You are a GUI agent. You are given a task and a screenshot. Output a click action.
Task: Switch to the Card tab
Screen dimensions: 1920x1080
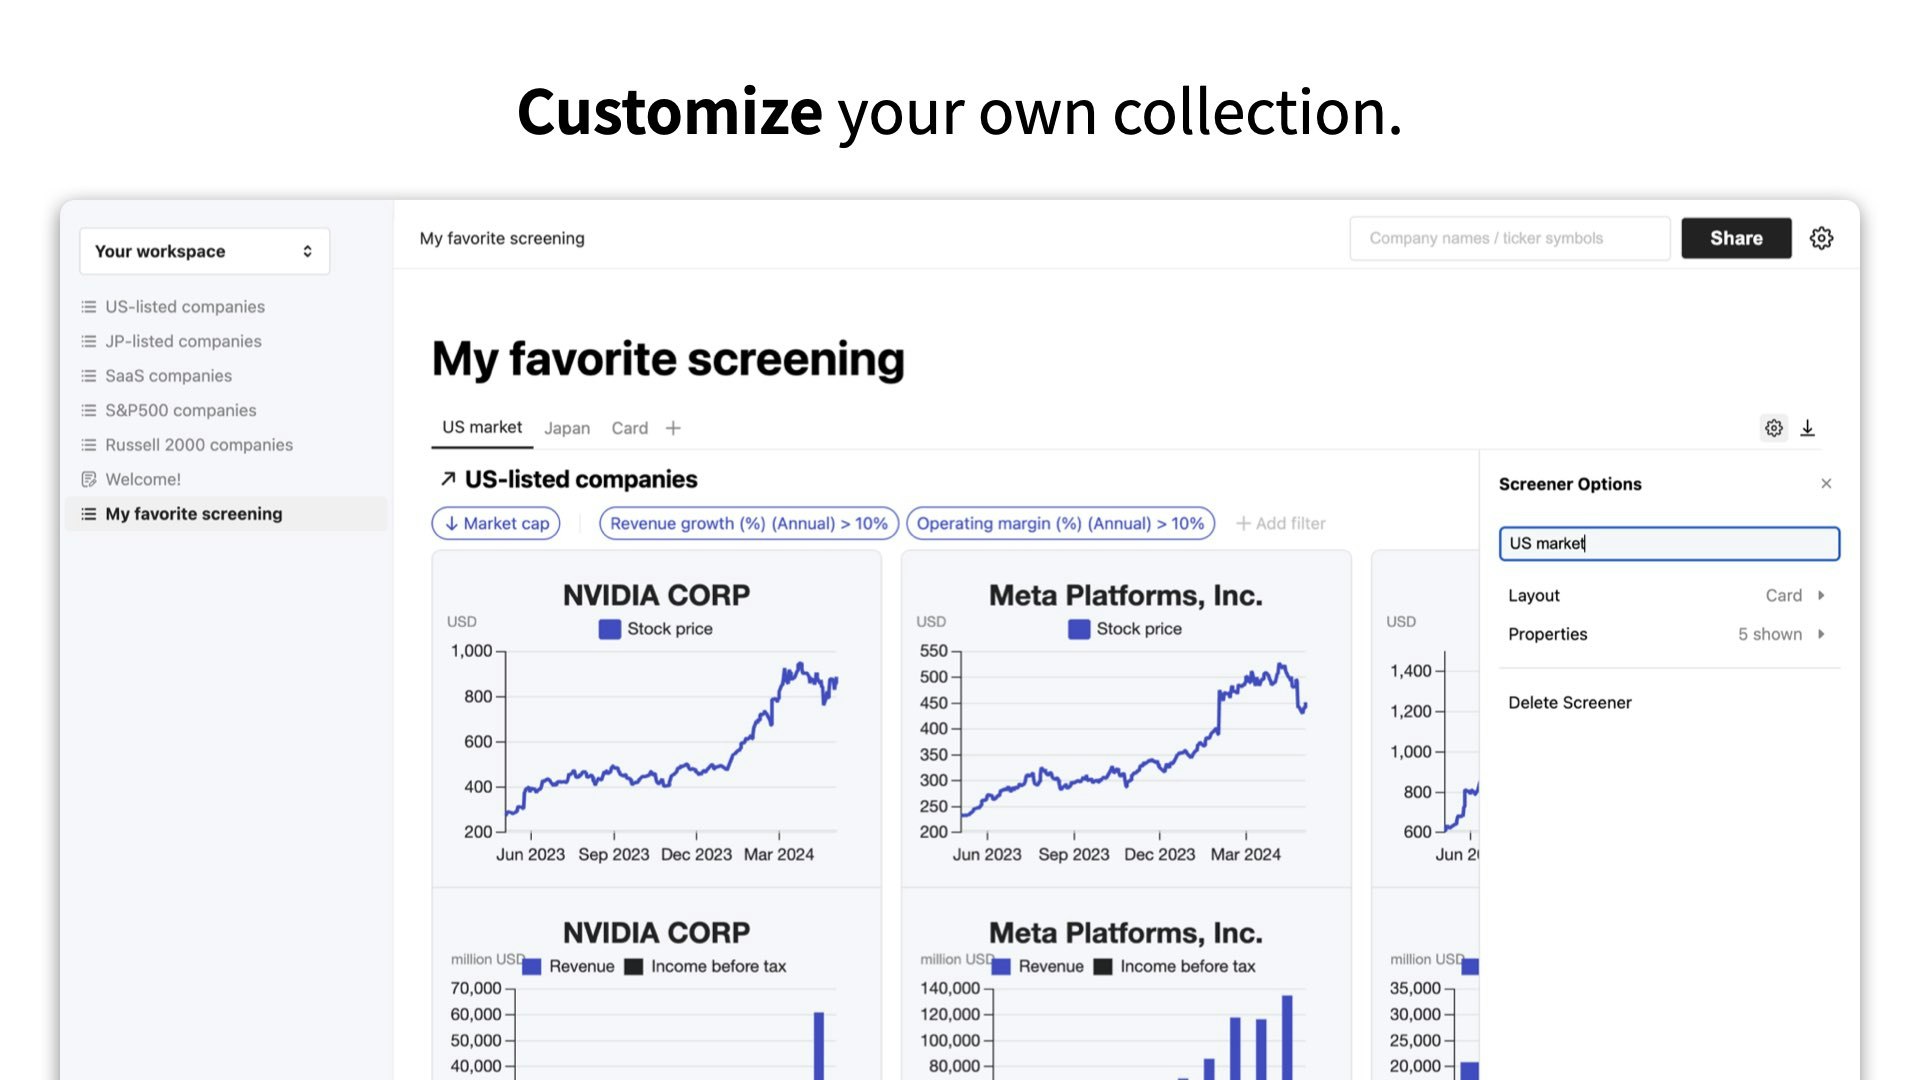[630, 428]
